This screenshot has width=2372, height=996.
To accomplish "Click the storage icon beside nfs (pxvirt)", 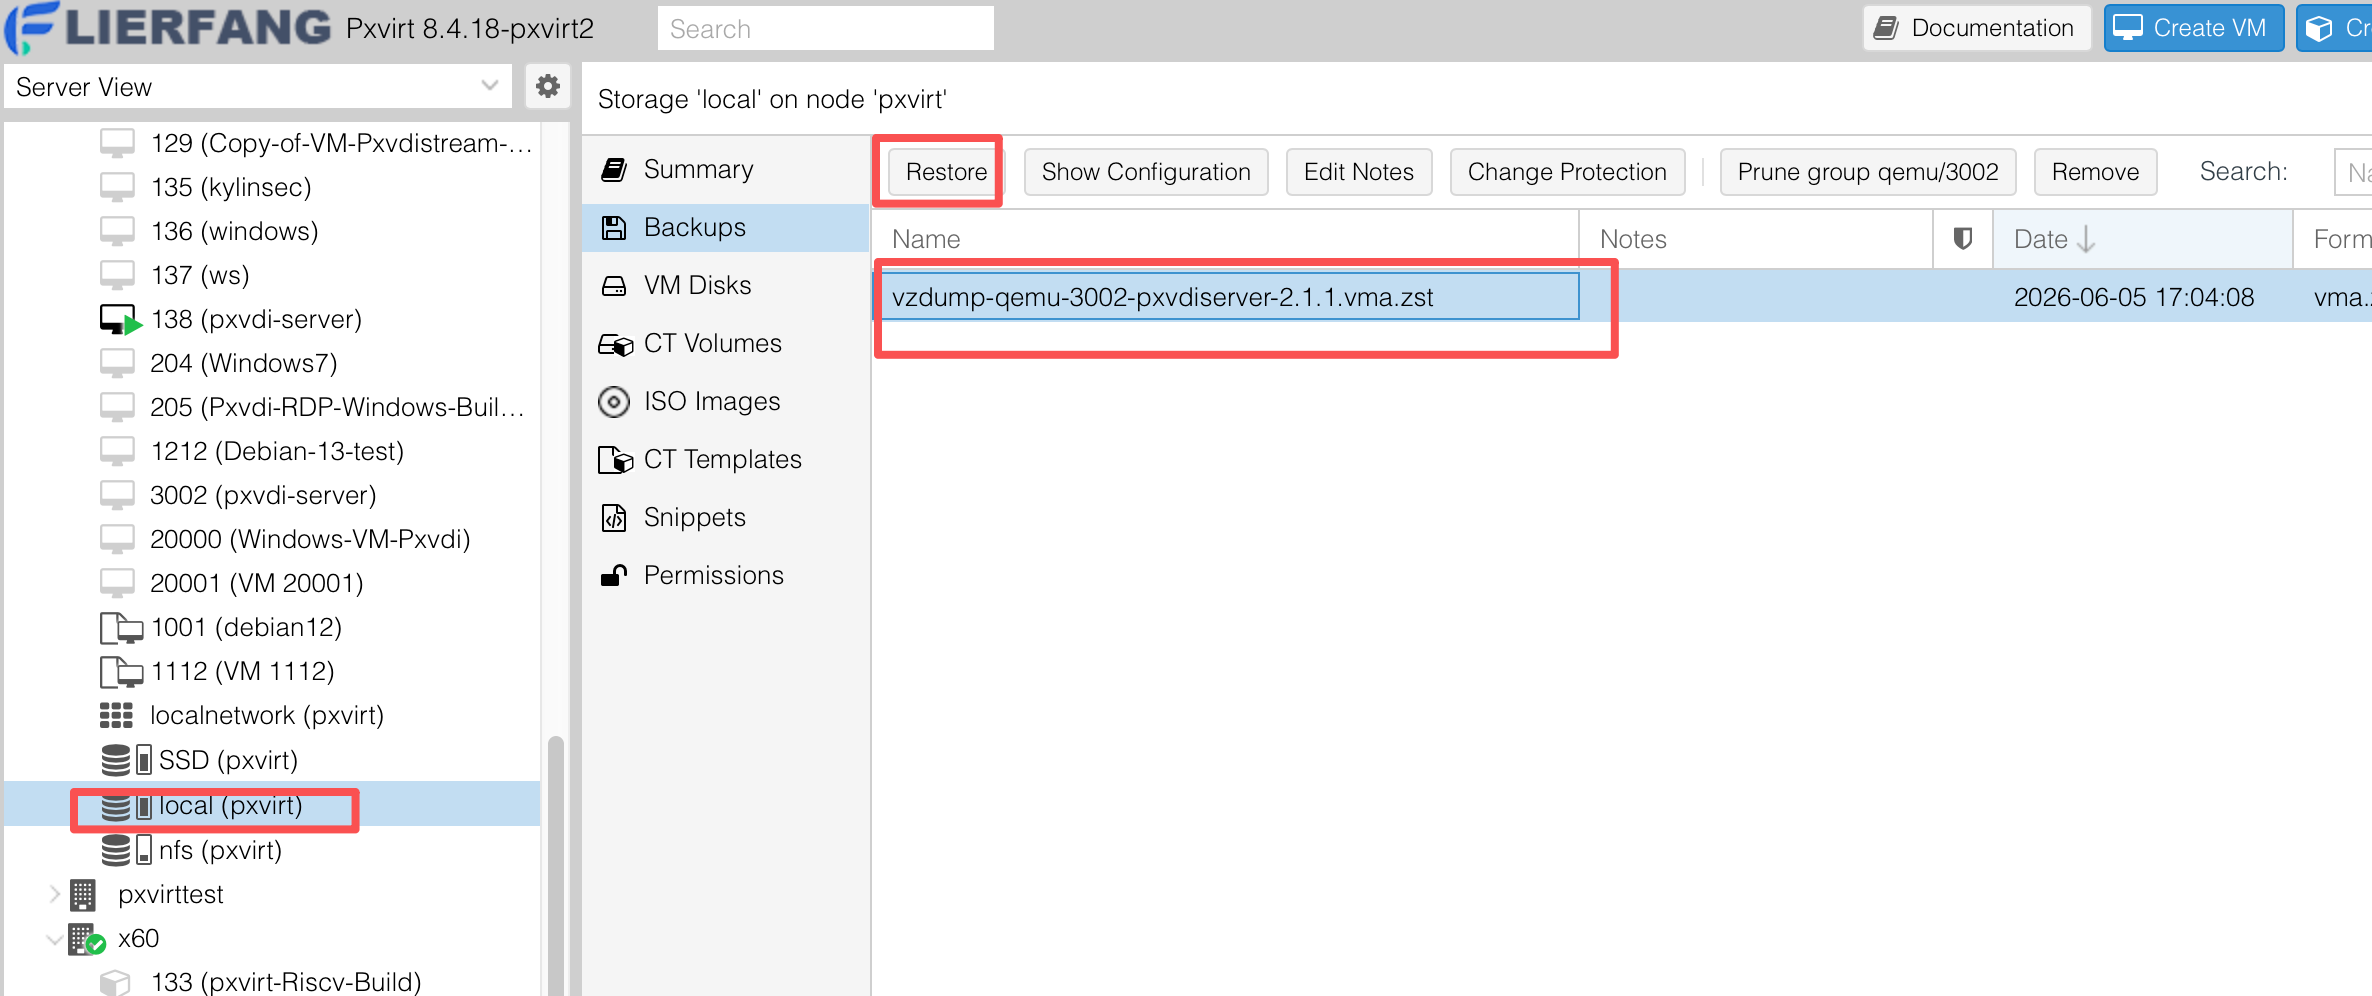I will click(x=126, y=850).
